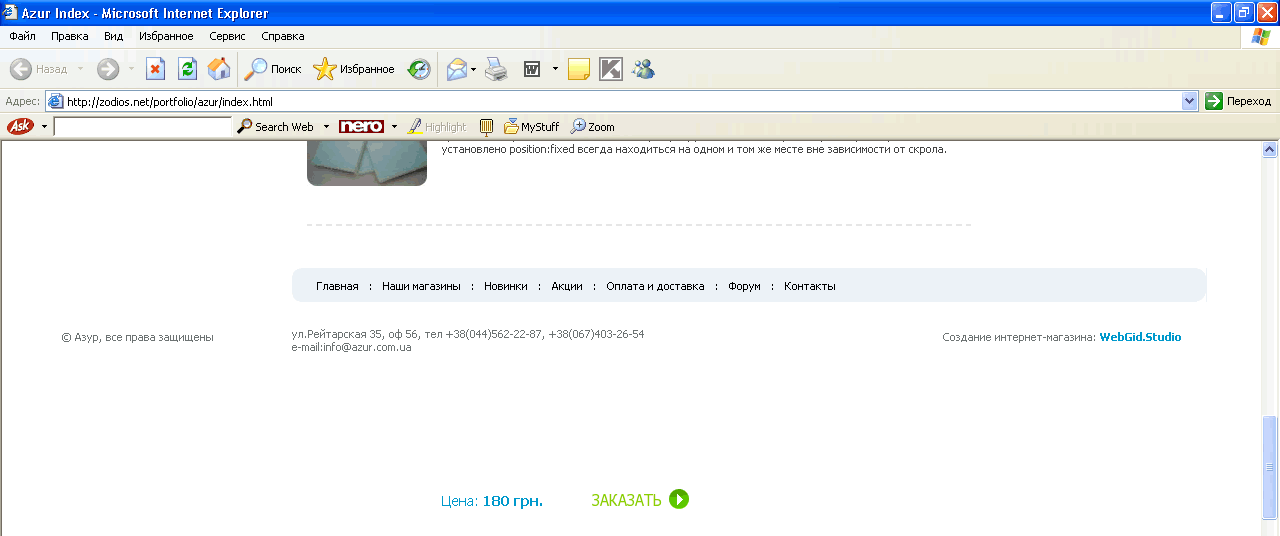Expand the Word edit dropdown arrow
The width and height of the screenshot is (1280, 536).
555,69
